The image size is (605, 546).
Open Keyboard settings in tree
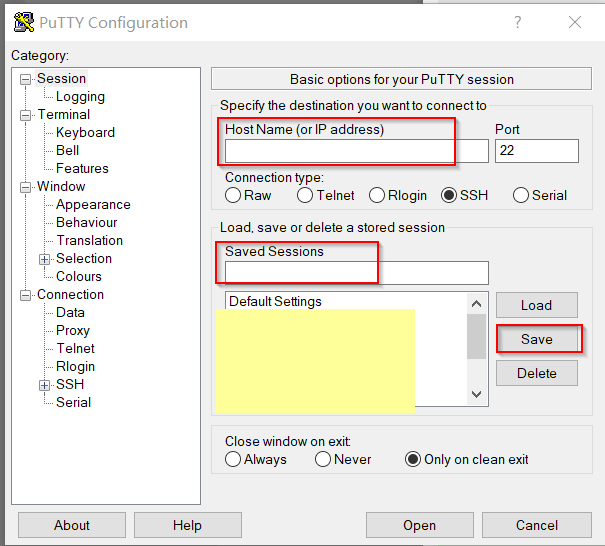pos(85,132)
